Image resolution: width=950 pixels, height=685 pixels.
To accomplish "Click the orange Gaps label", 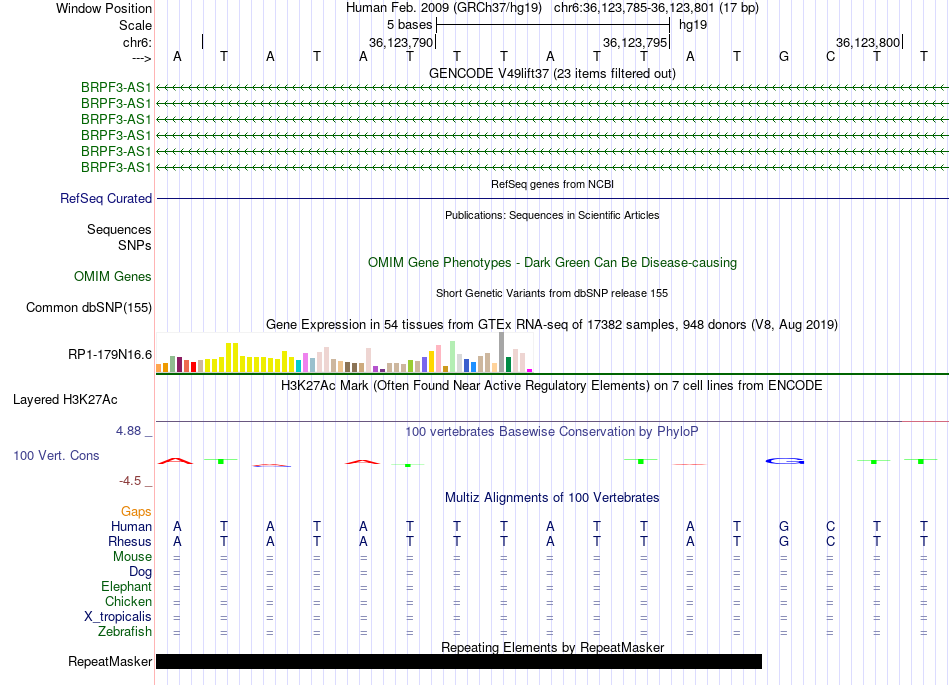I will tap(136, 512).
